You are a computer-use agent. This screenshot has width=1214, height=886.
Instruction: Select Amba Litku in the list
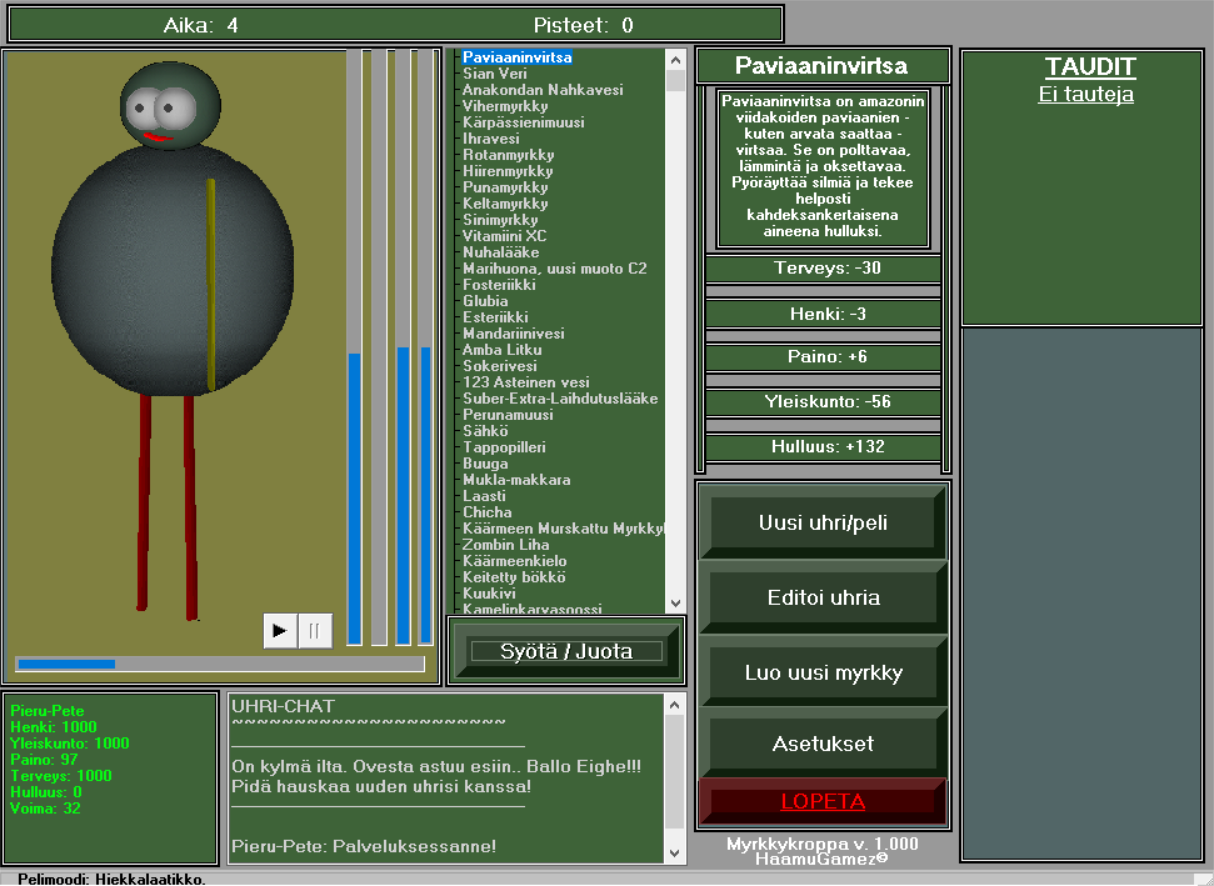502,350
